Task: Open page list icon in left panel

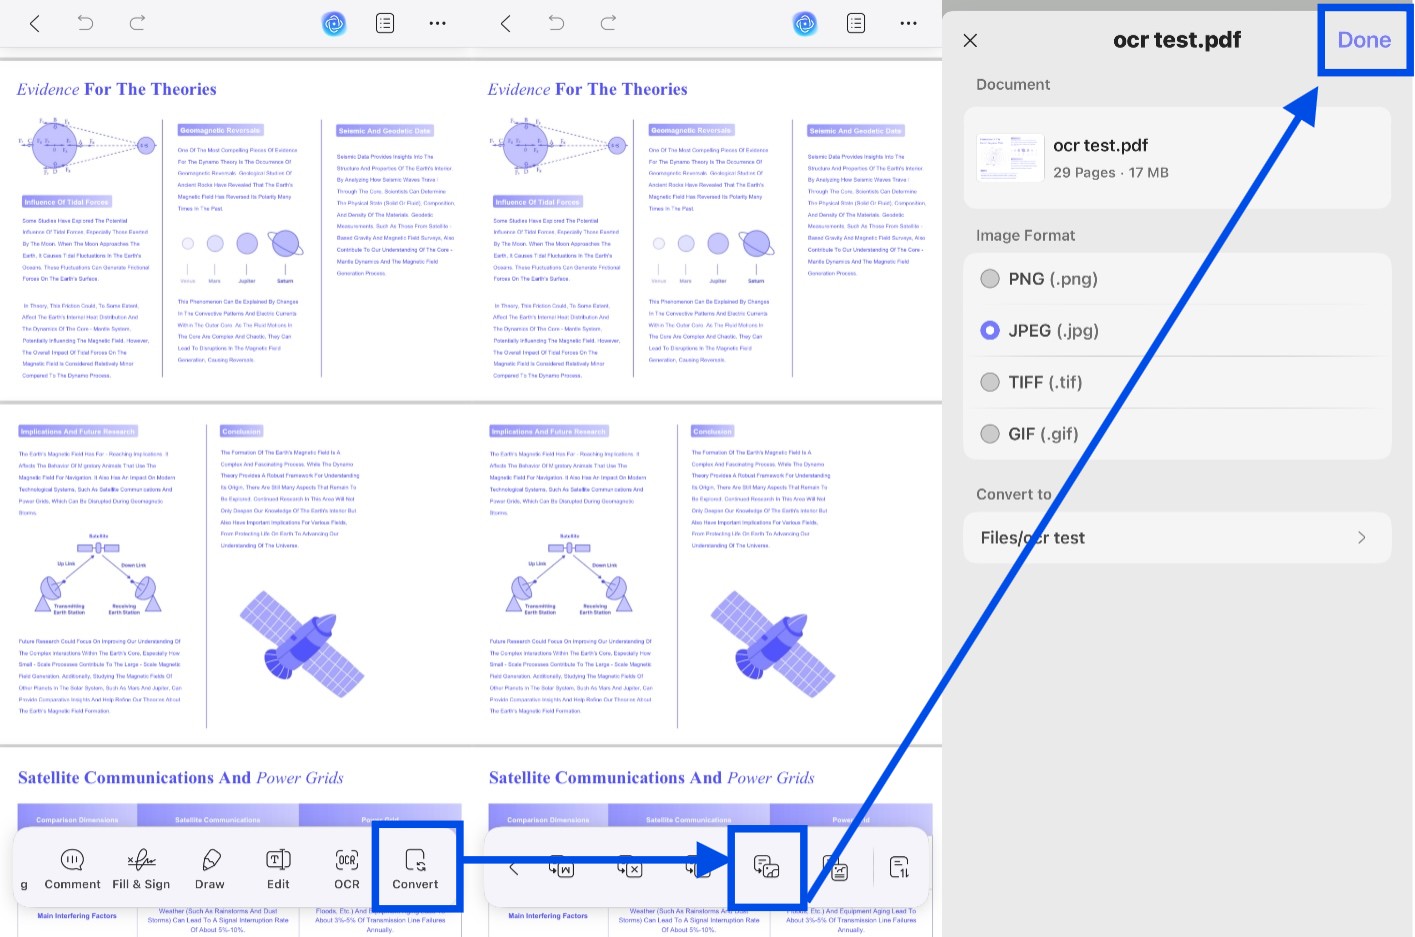Action: pyautogui.click(x=385, y=23)
